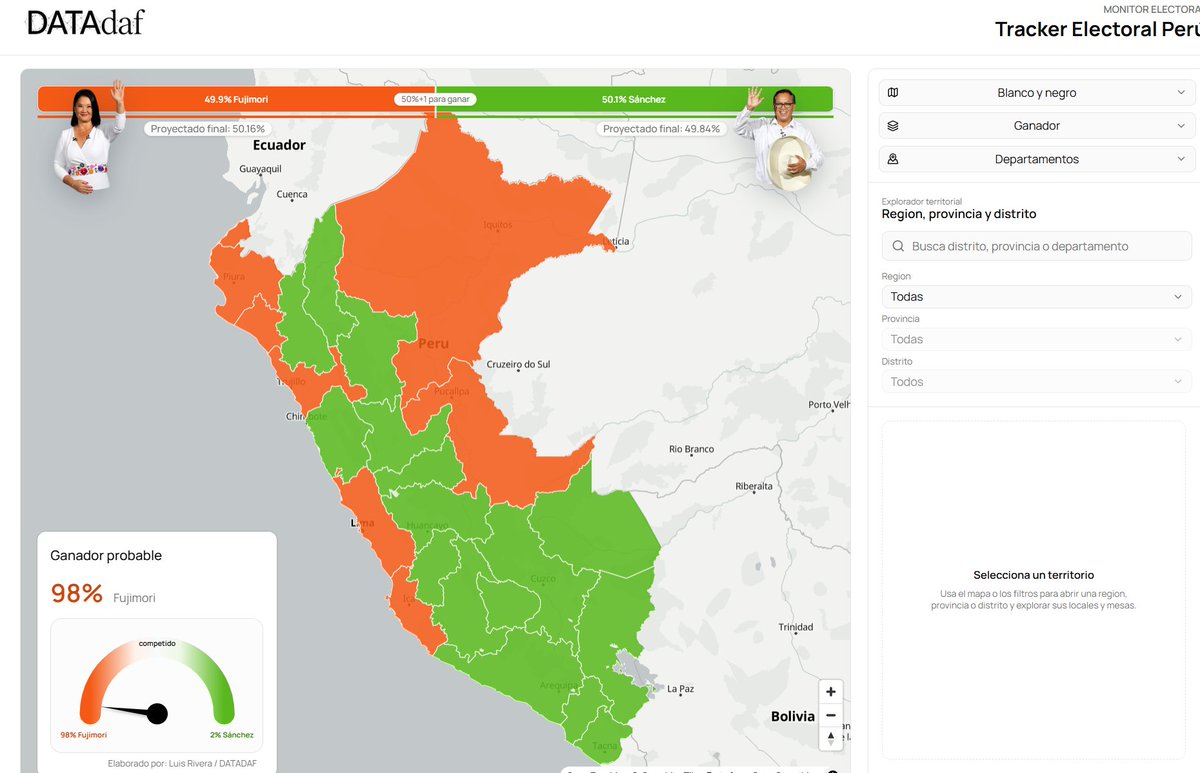This screenshot has height=773, width=1200.
Task: Click the competido label atop the gauge
Action: coord(157,643)
